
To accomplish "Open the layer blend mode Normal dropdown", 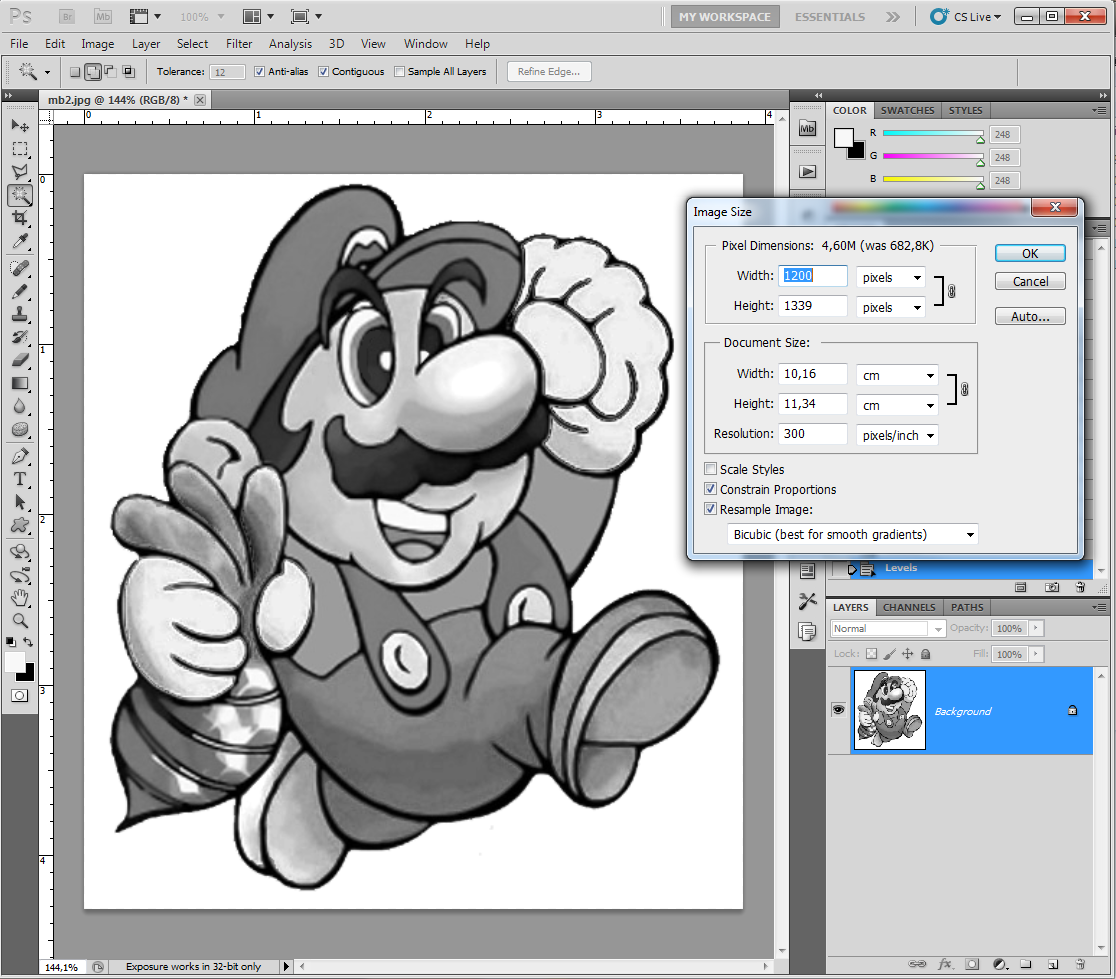I will click(x=887, y=629).
